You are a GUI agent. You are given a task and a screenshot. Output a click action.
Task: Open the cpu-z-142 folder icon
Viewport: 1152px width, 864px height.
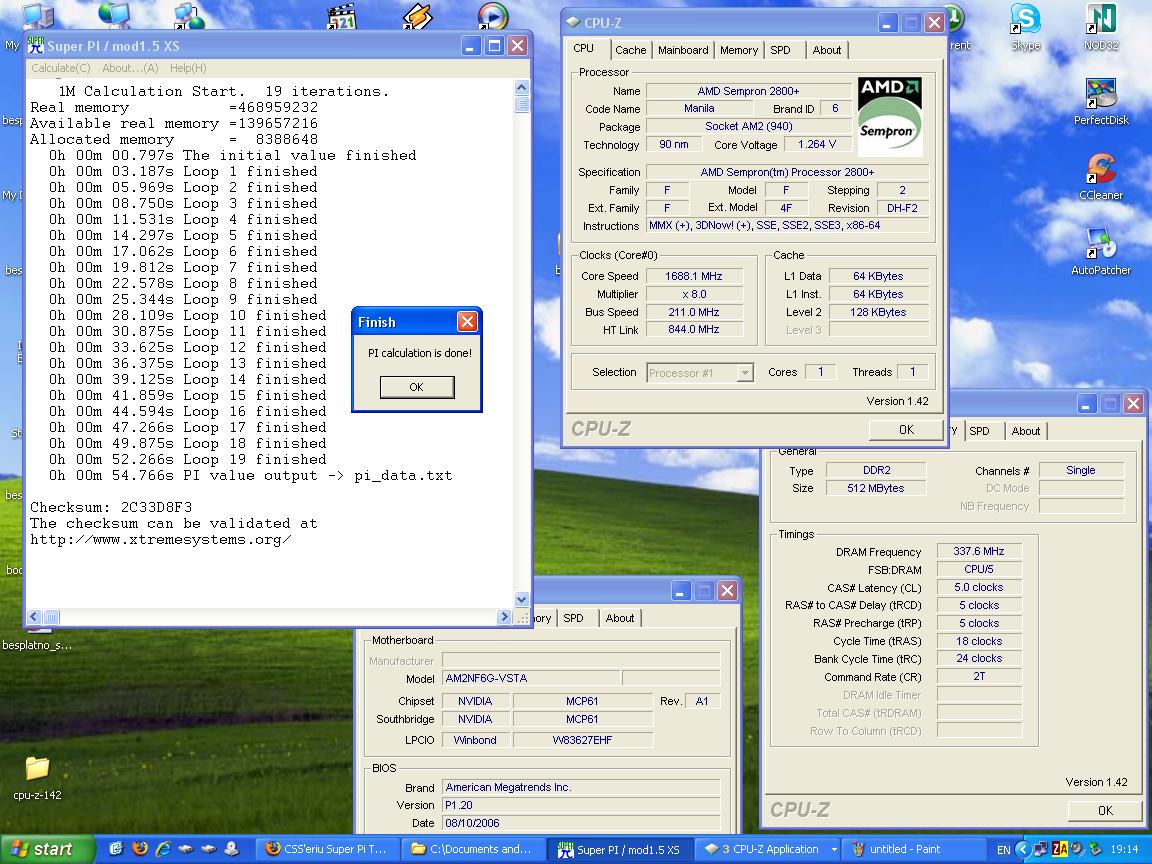pos(37,770)
